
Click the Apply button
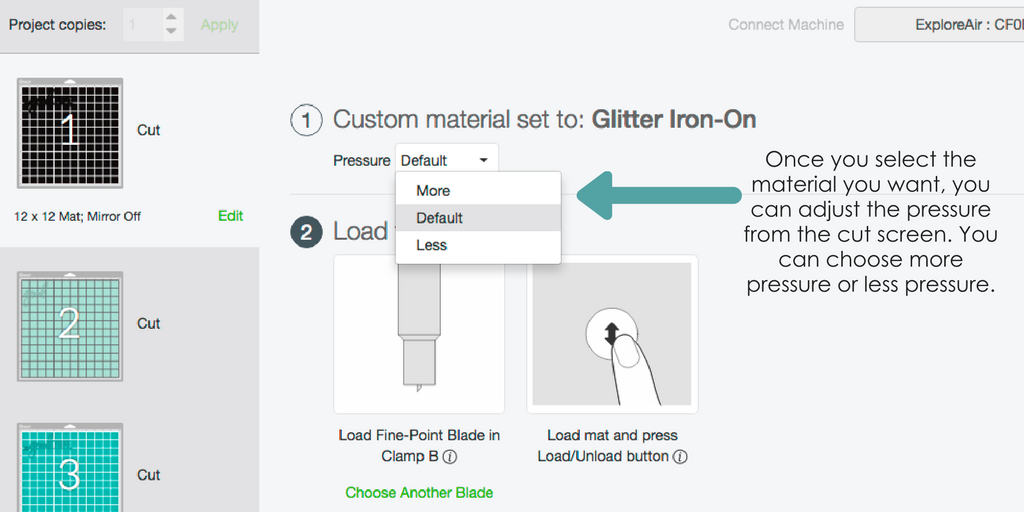tap(219, 25)
